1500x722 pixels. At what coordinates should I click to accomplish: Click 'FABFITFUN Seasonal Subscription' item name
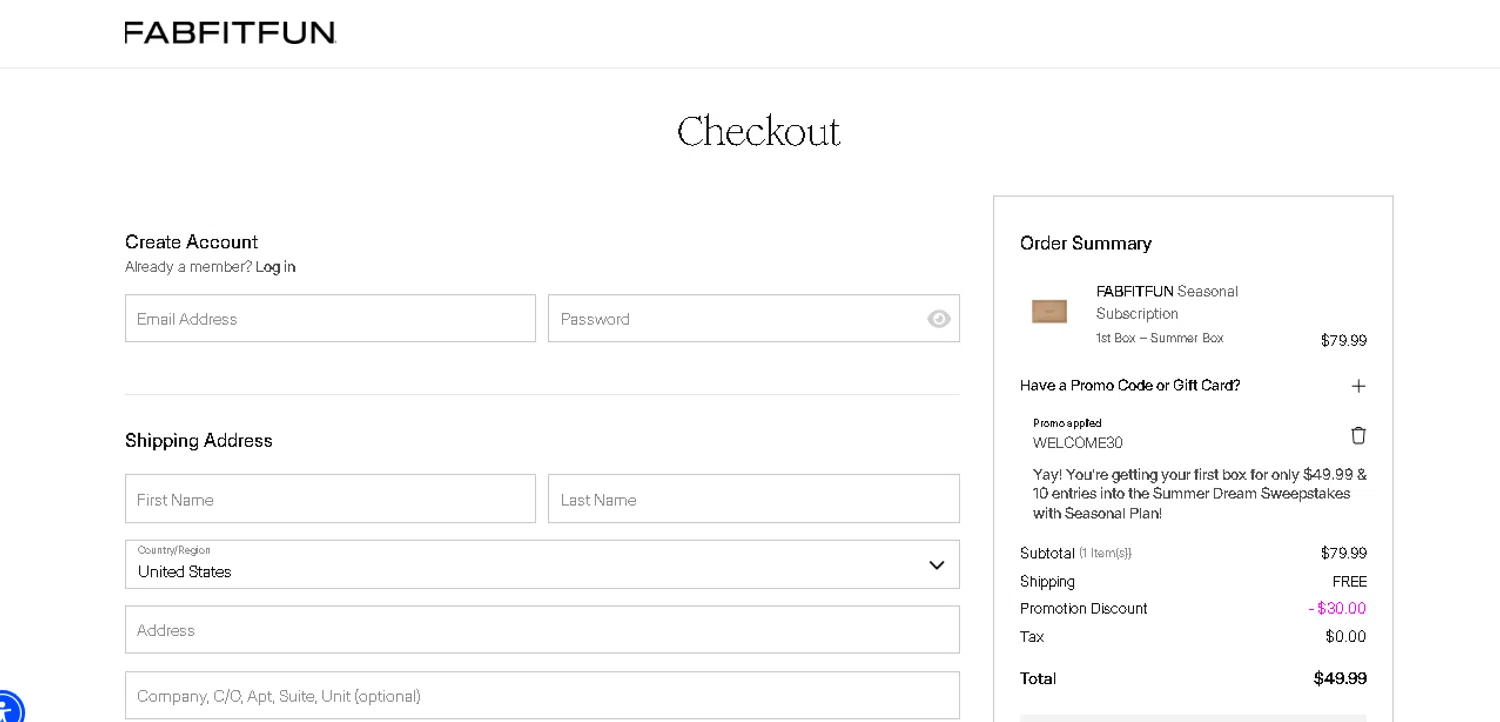click(1167, 302)
